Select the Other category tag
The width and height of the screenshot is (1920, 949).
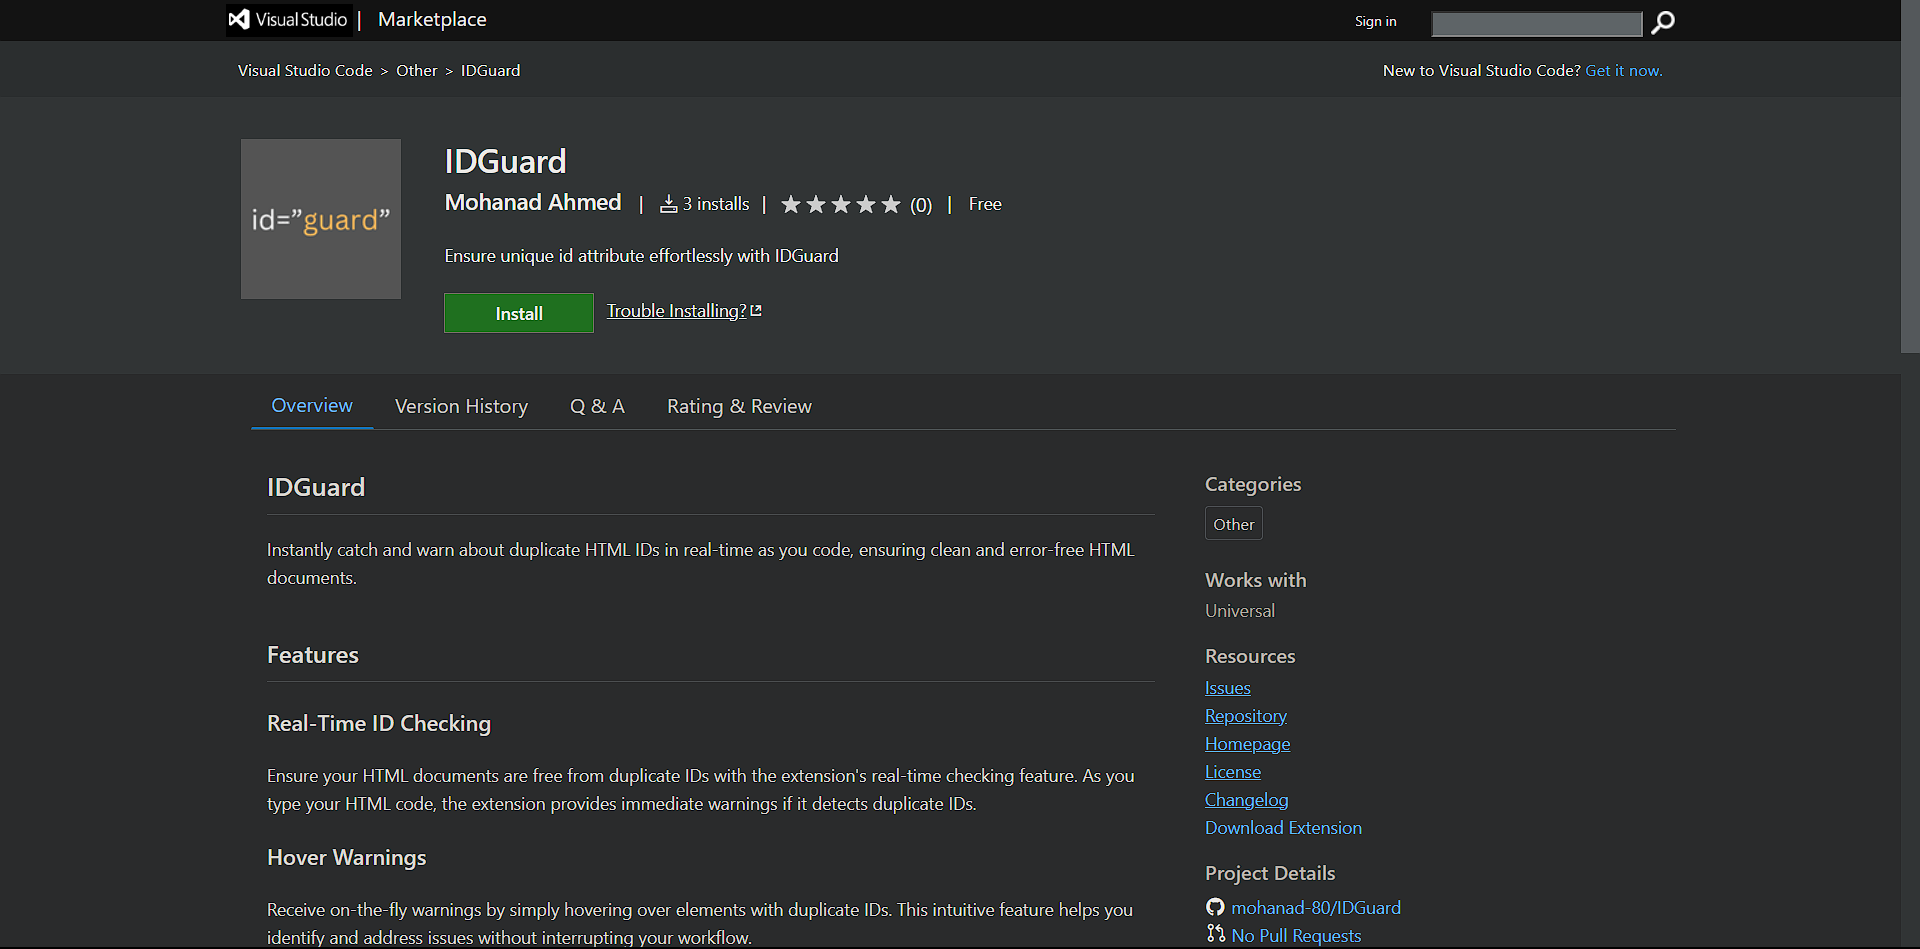[1233, 523]
